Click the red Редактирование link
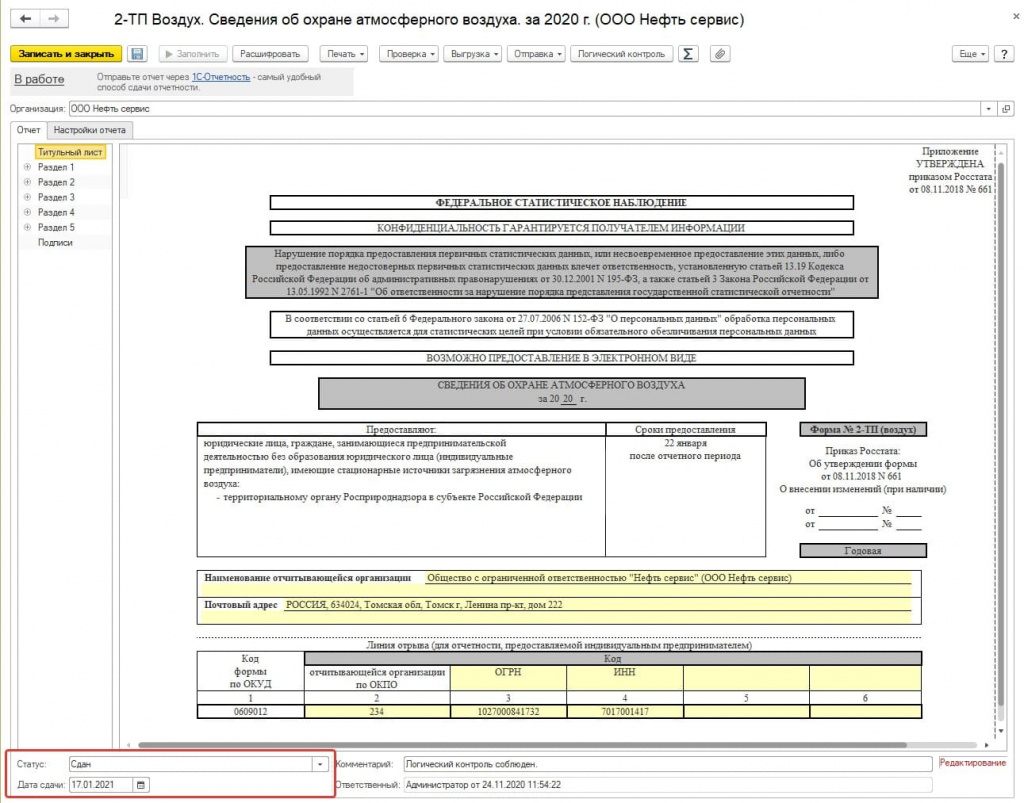Viewport: 1024px width, 803px height. click(x=972, y=763)
